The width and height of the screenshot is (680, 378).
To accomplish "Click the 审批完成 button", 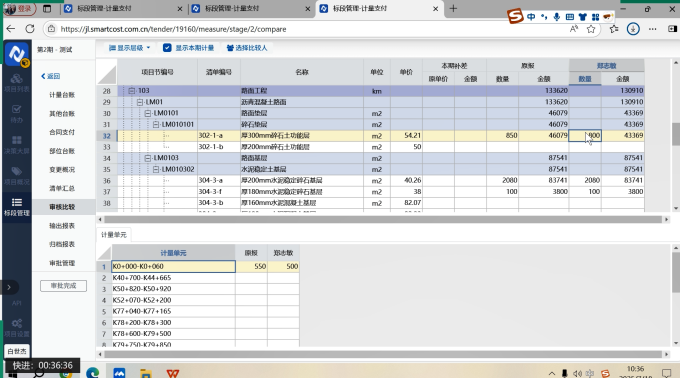I will click(x=63, y=286).
